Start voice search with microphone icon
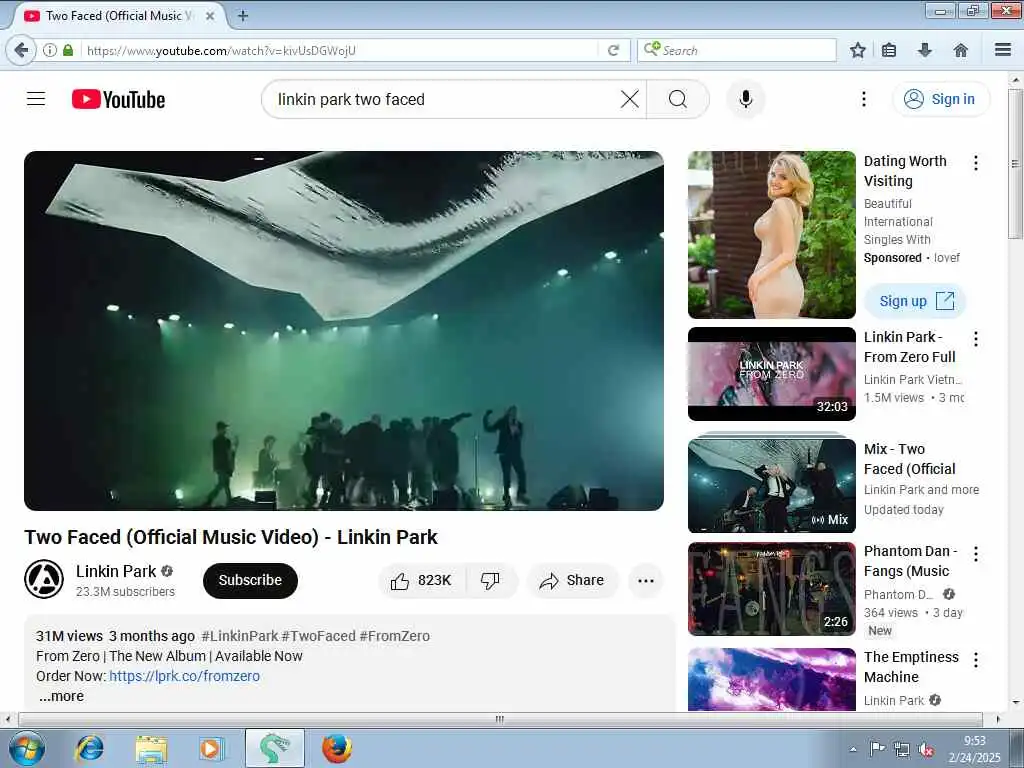This screenshot has width=1024, height=768. click(x=746, y=99)
